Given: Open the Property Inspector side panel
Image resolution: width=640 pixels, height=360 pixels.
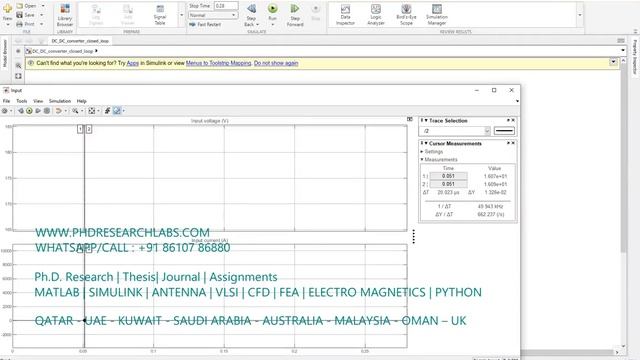Looking at the screenshot, I should 635,56.
